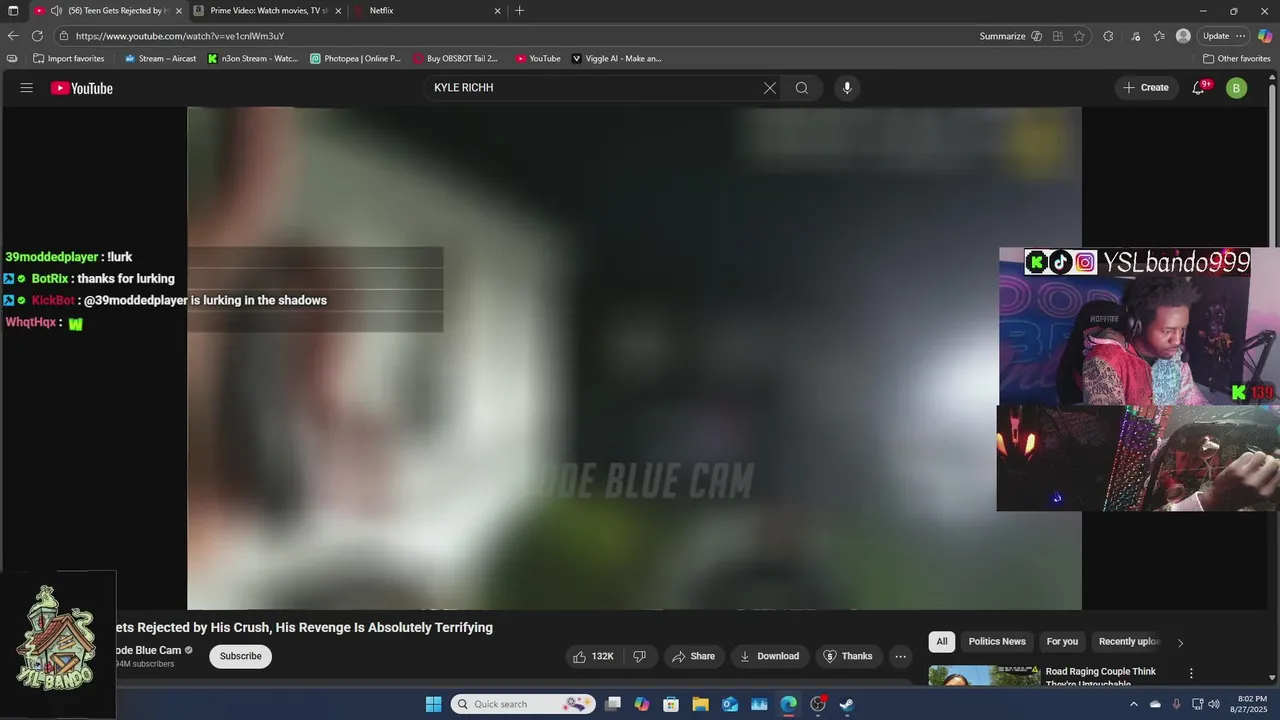Viewport: 1280px width, 720px height.
Task: Open the favorites list icon
Action: (1159, 36)
